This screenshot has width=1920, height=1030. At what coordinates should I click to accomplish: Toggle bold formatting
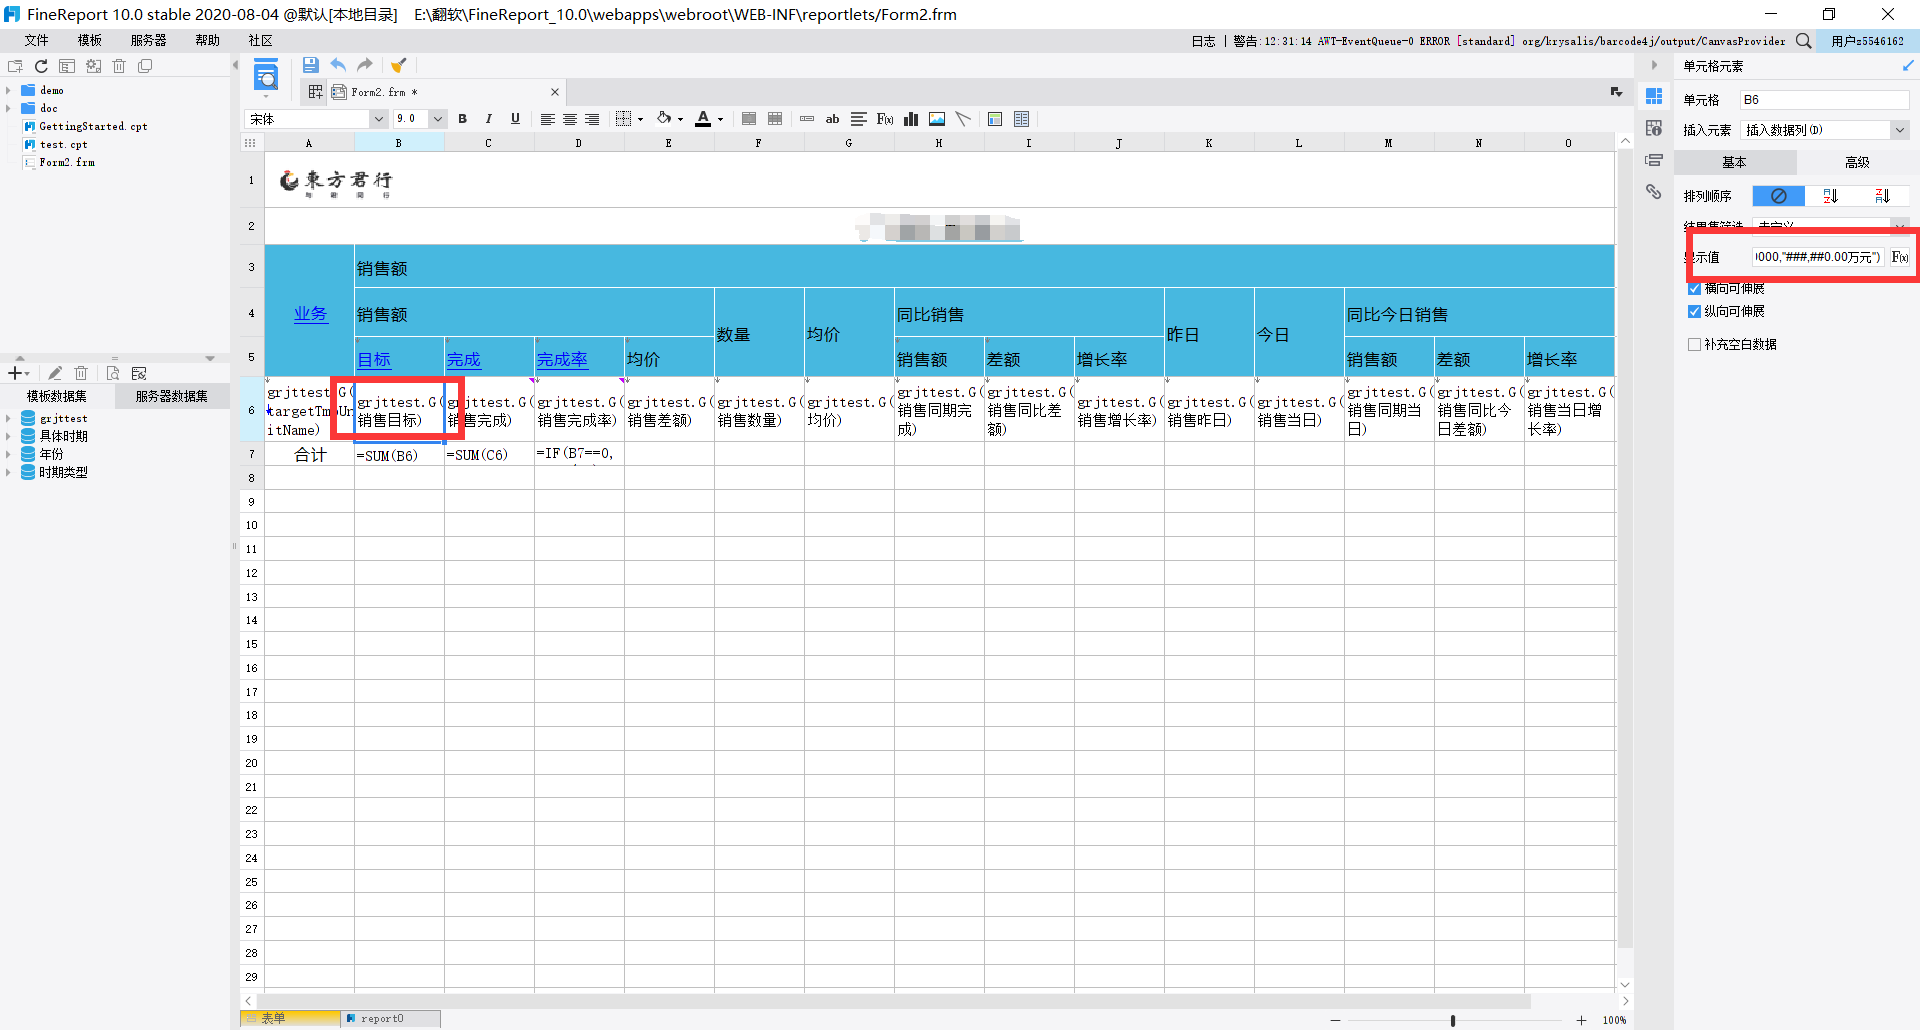click(x=463, y=119)
